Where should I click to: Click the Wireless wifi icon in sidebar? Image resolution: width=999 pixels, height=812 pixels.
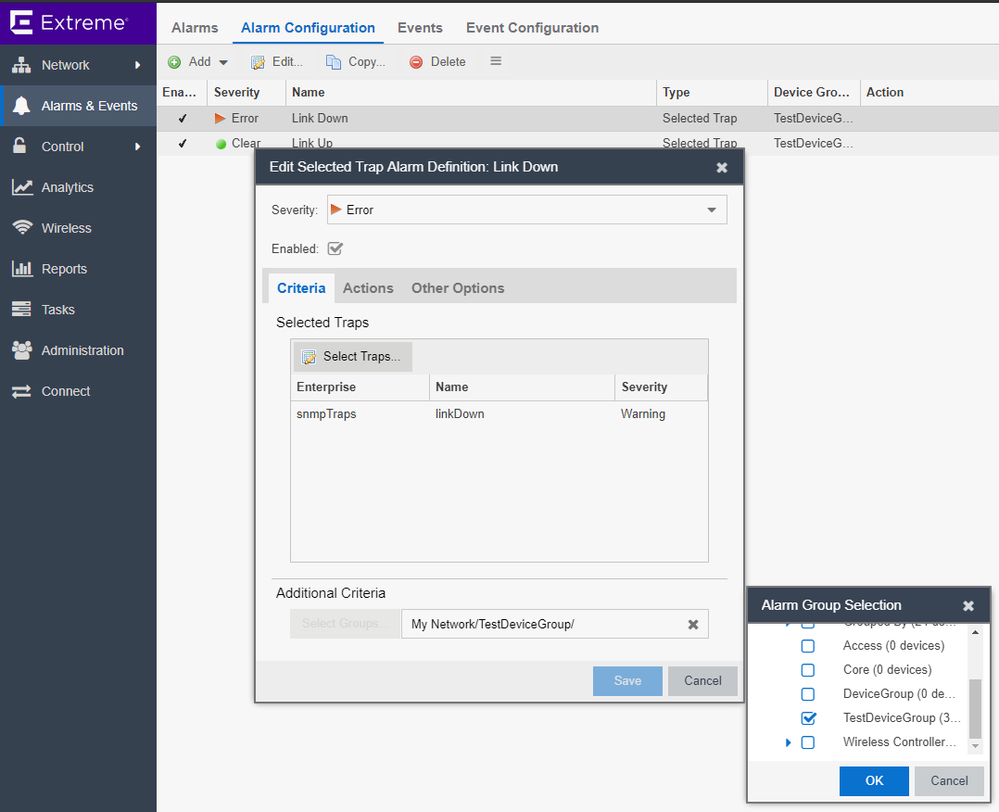[x=22, y=228]
